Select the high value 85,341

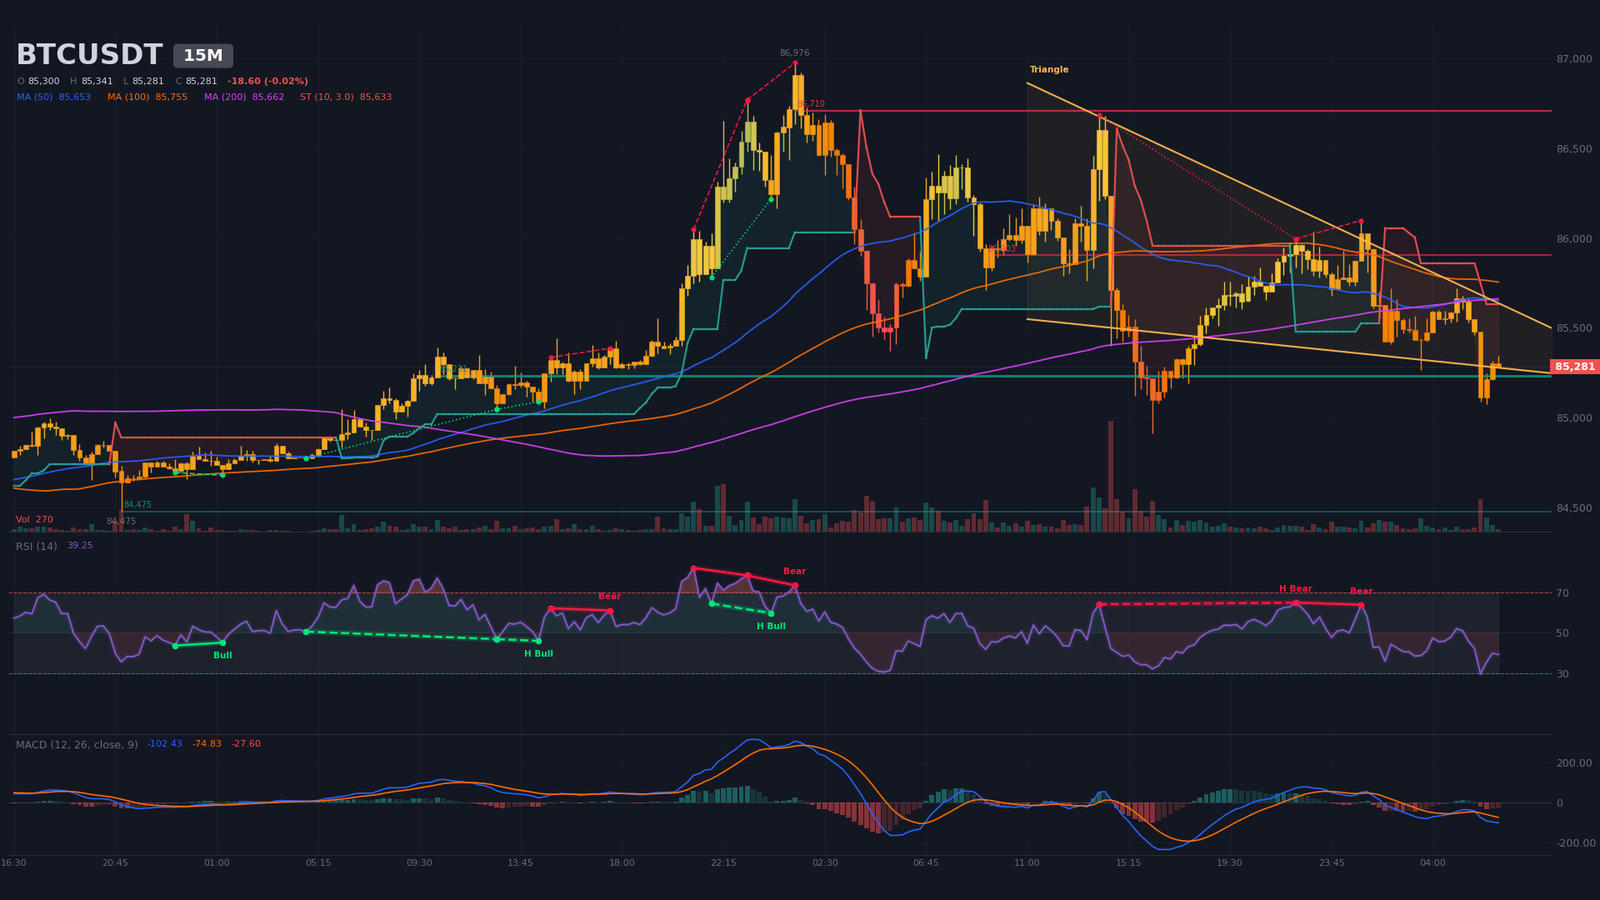(x=97, y=81)
